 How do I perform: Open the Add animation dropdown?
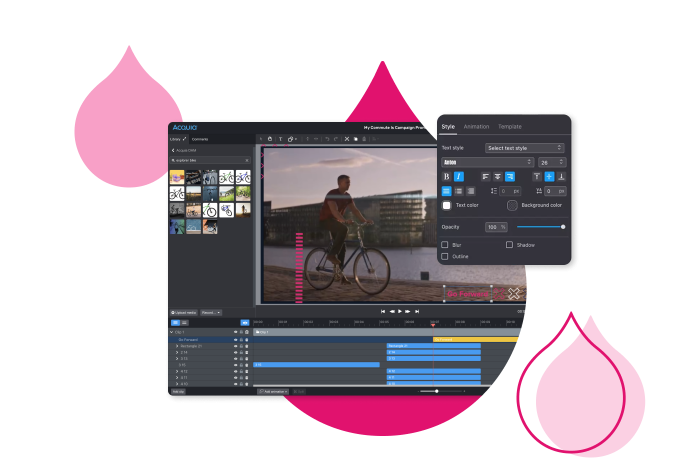click(x=273, y=392)
